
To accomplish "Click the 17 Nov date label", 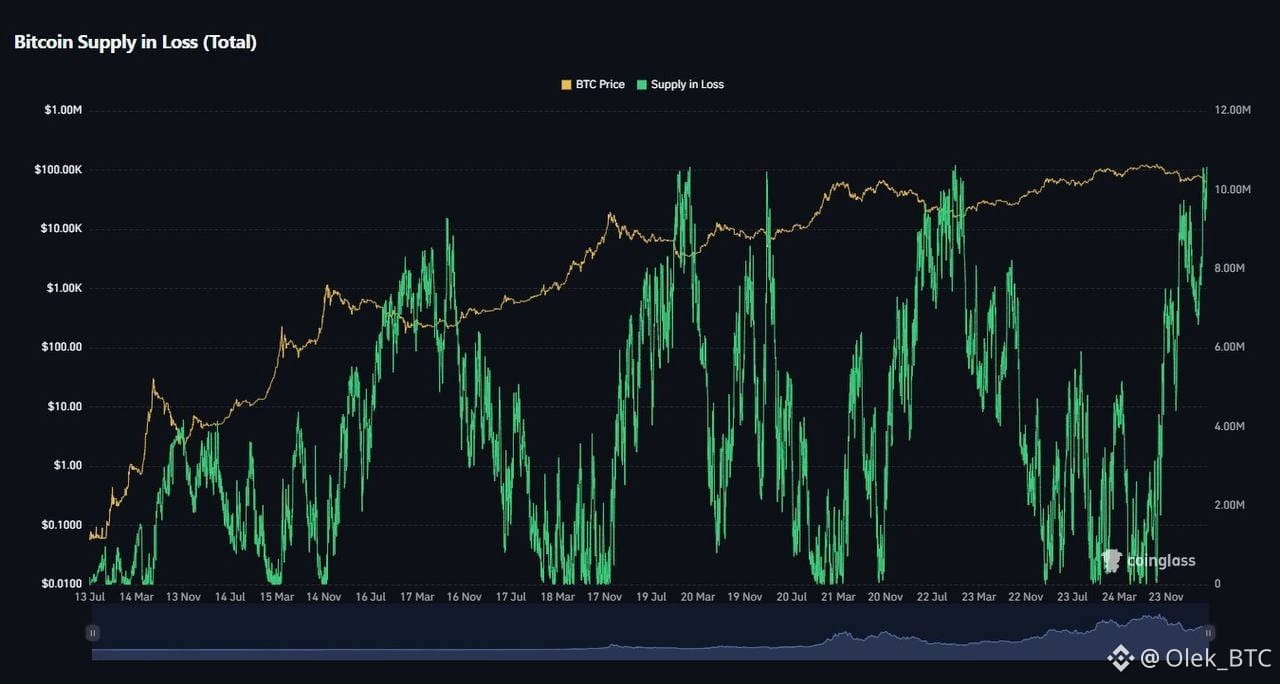I will pos(605,597).
